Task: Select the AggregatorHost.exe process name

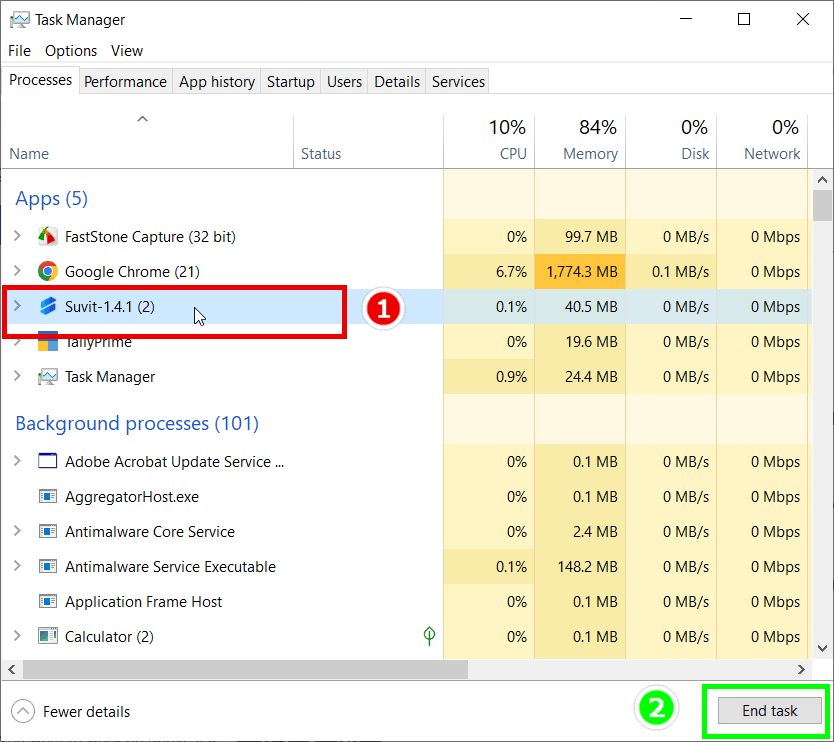Action: [132, 497]
